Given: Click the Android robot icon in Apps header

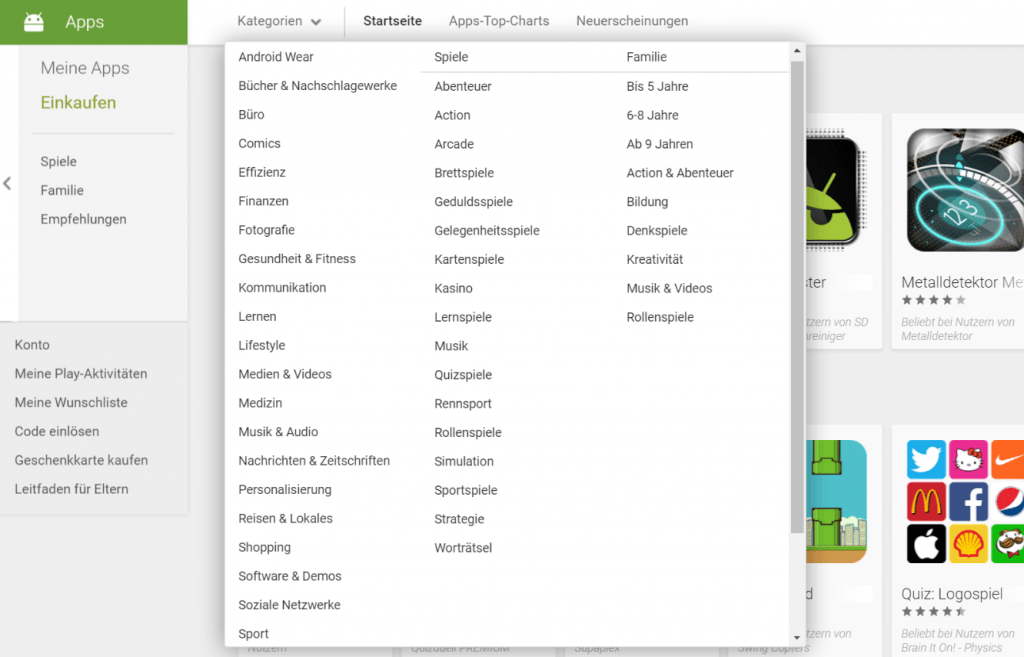Looking at the screenshot, I should tap(34, 22).
